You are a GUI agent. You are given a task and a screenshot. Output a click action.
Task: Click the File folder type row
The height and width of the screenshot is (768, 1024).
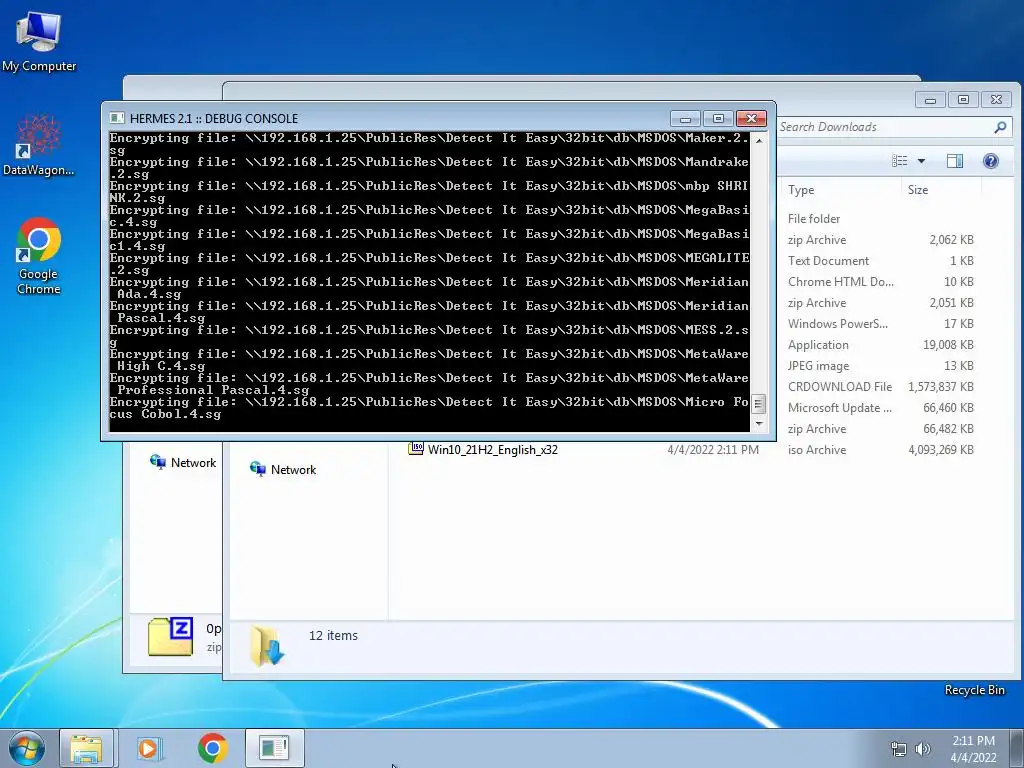(814, 219)
